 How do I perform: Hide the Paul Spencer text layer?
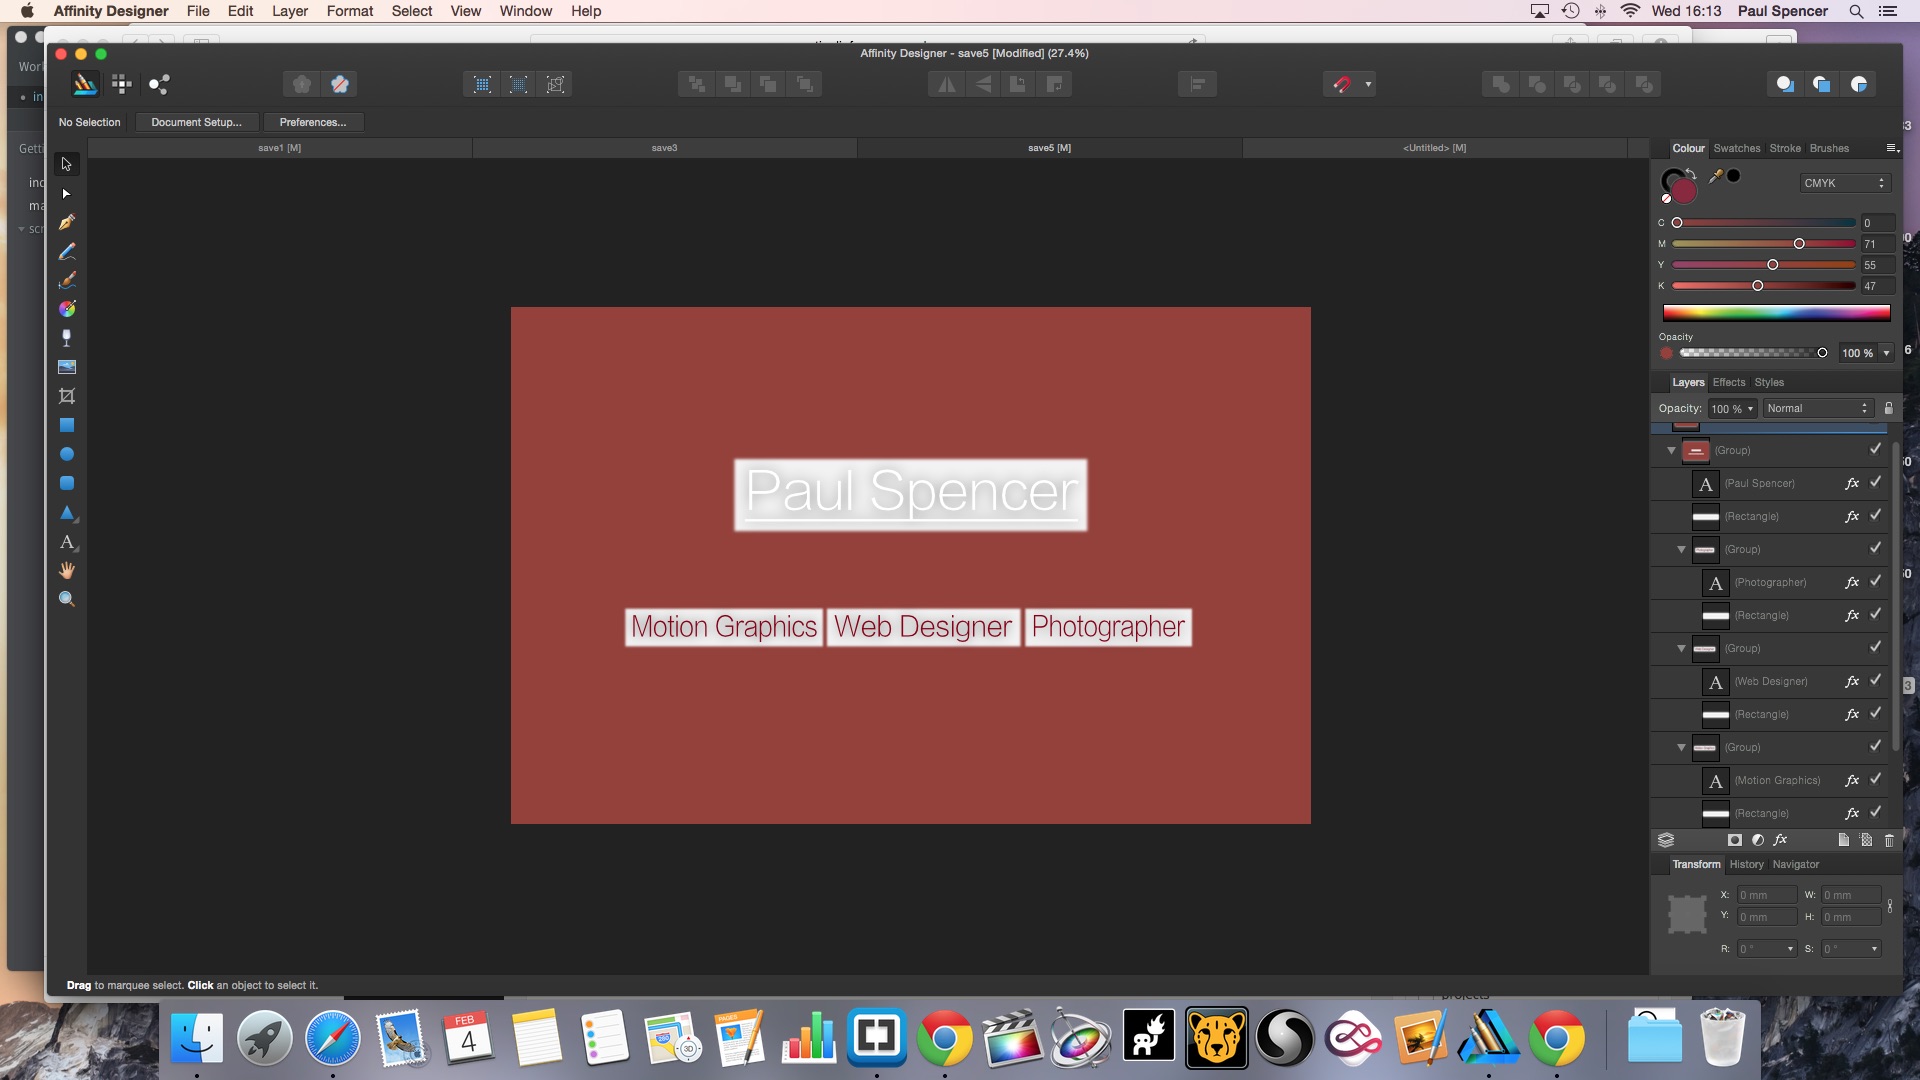[x=1875, y=482]
